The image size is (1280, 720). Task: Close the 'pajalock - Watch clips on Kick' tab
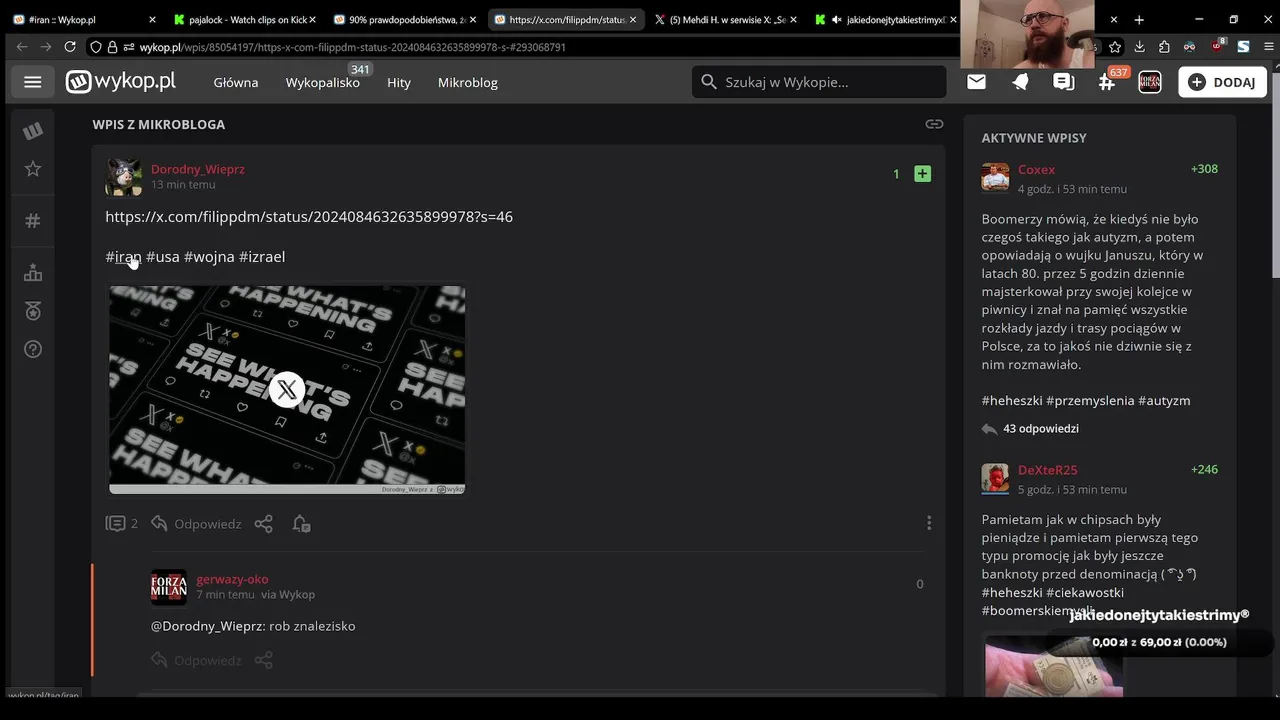point(312,19)
